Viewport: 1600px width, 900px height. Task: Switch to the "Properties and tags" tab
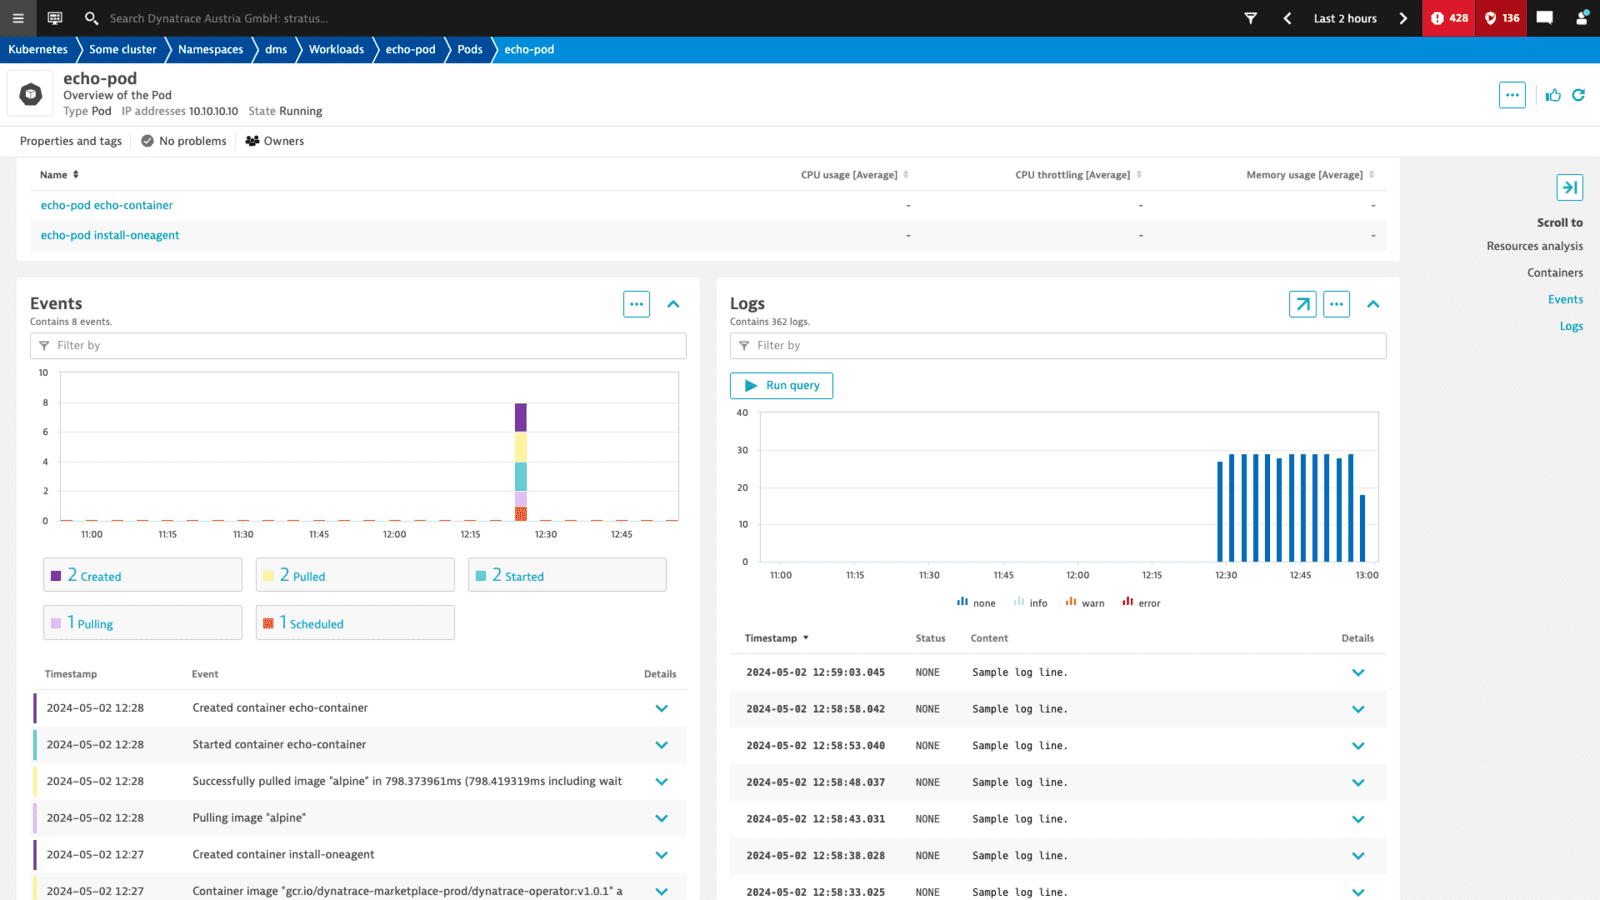tap(70, 141)
